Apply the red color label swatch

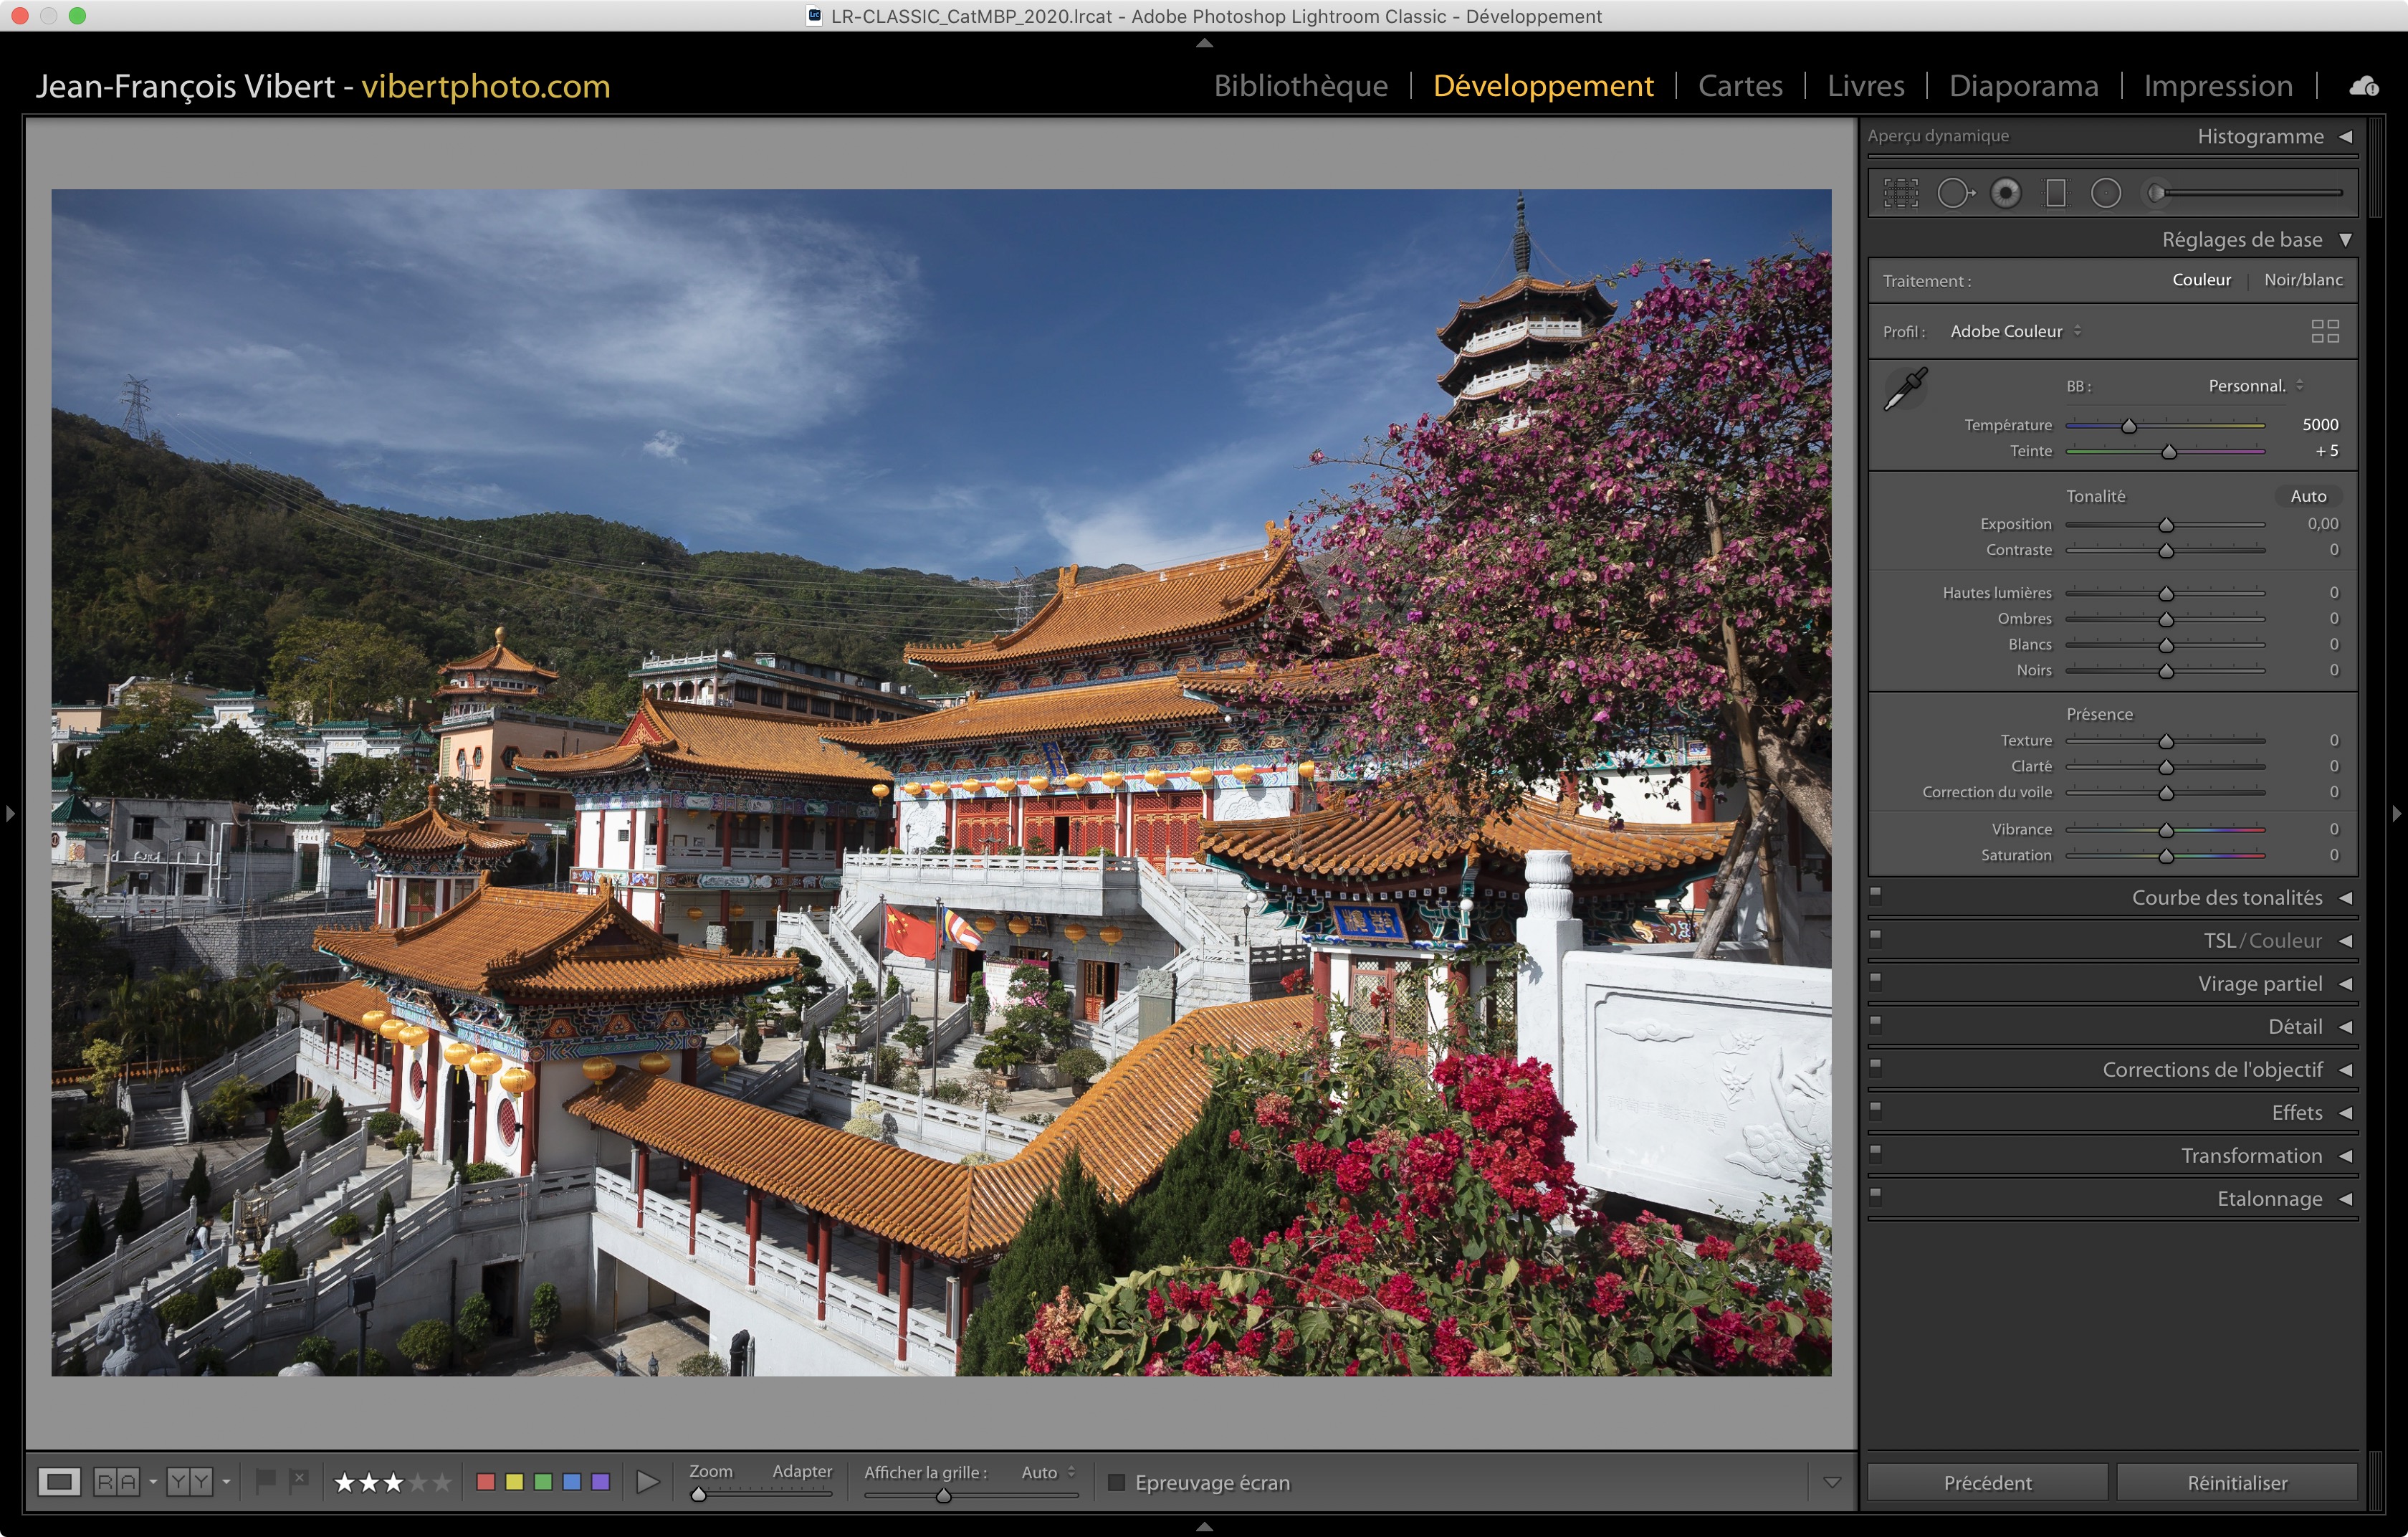click(486, 1482)
